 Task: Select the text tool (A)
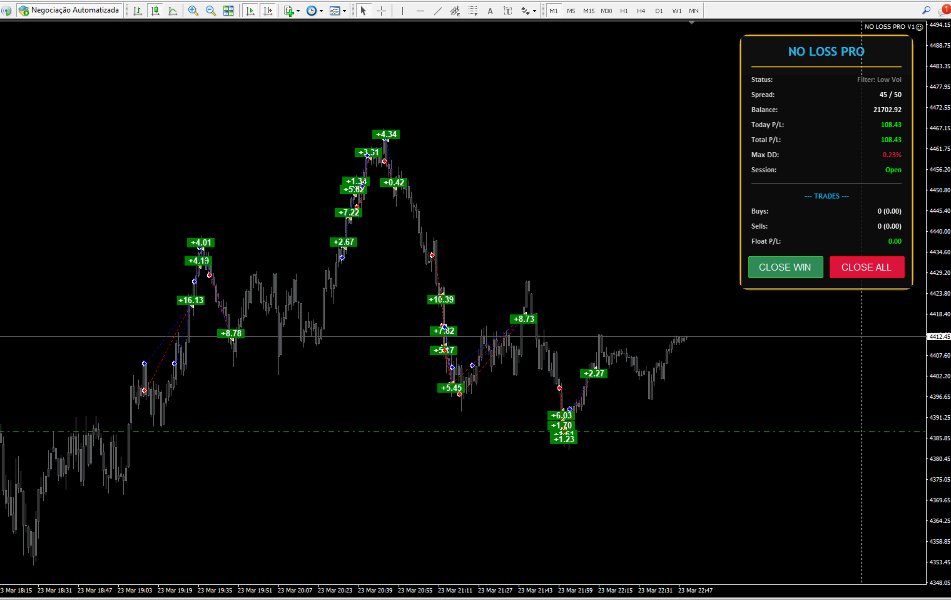click(x=490, y=10)
